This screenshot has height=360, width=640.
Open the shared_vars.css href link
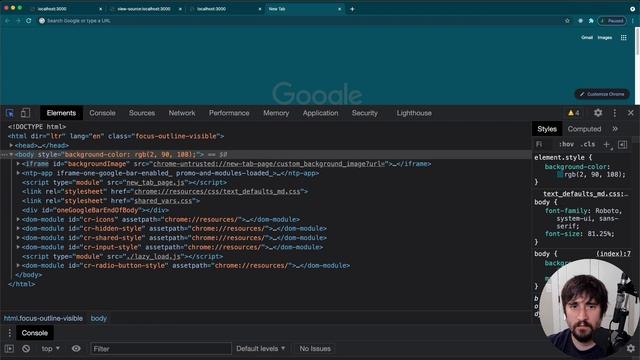click(163, 201)
